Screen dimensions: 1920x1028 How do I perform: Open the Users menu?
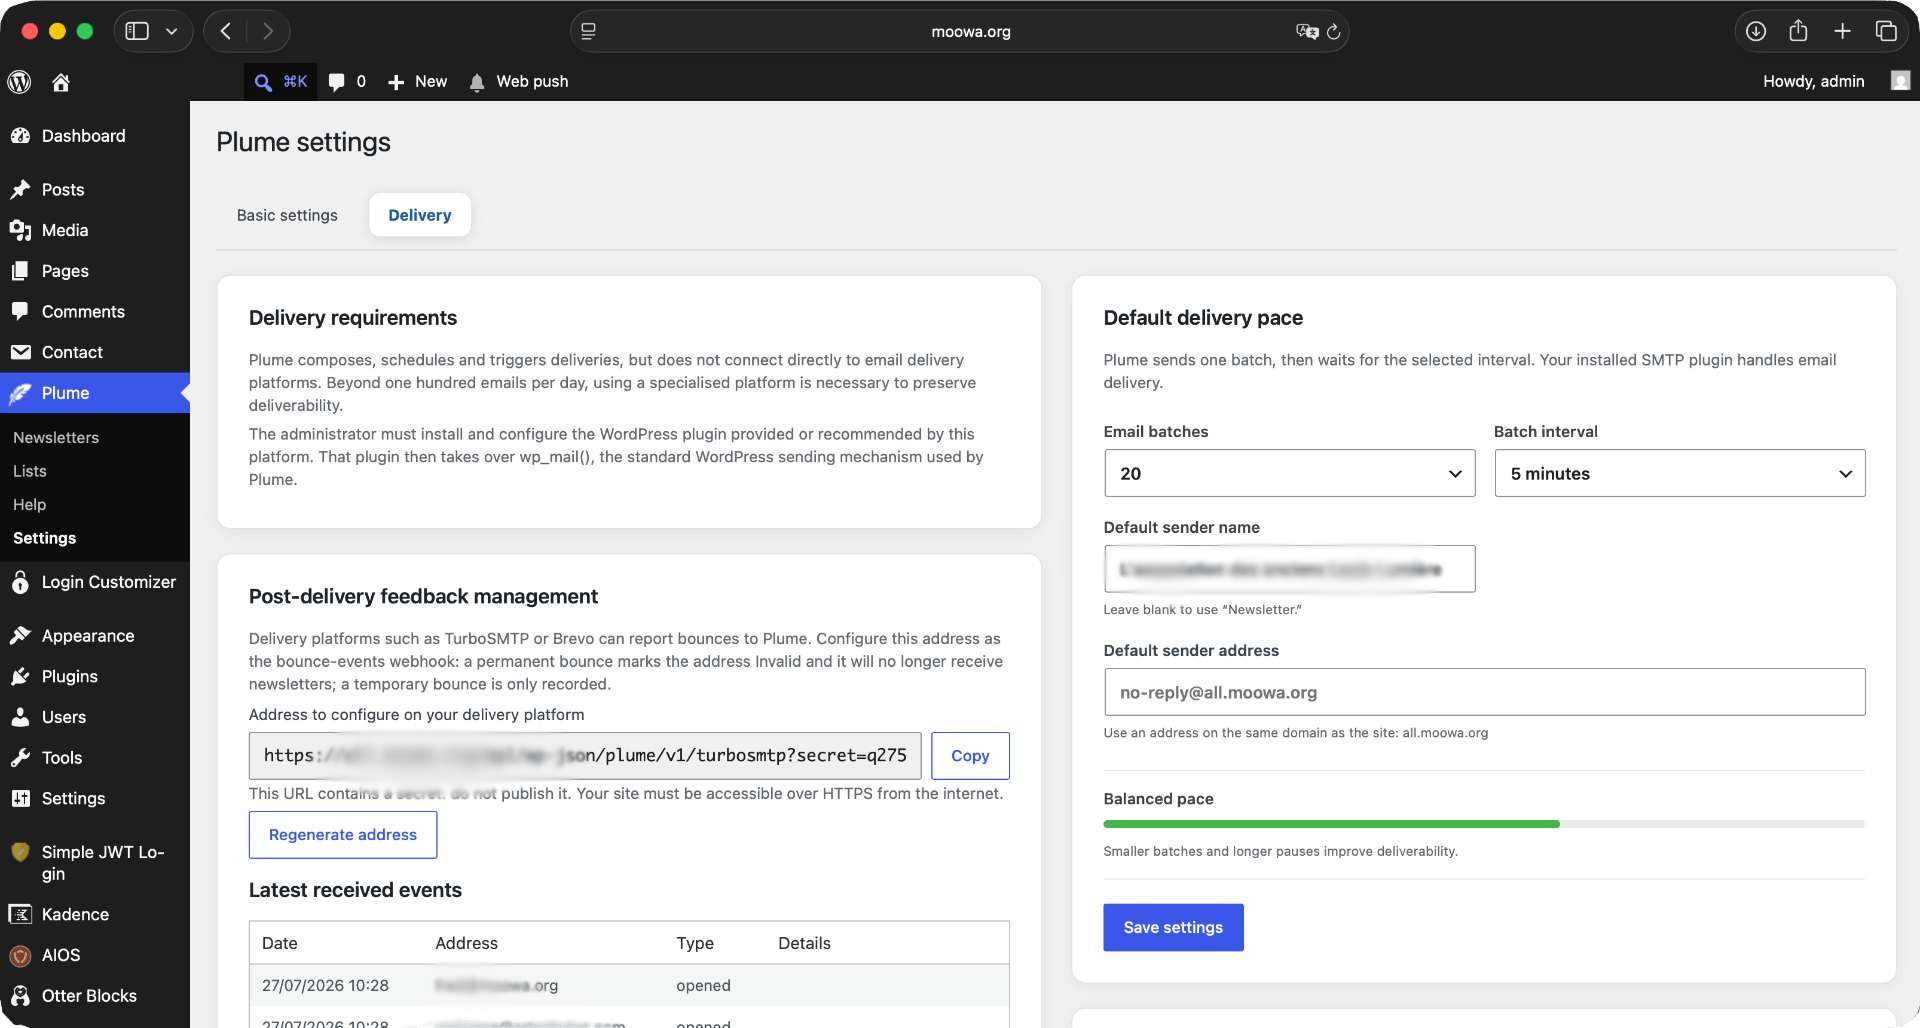point(95,717)
